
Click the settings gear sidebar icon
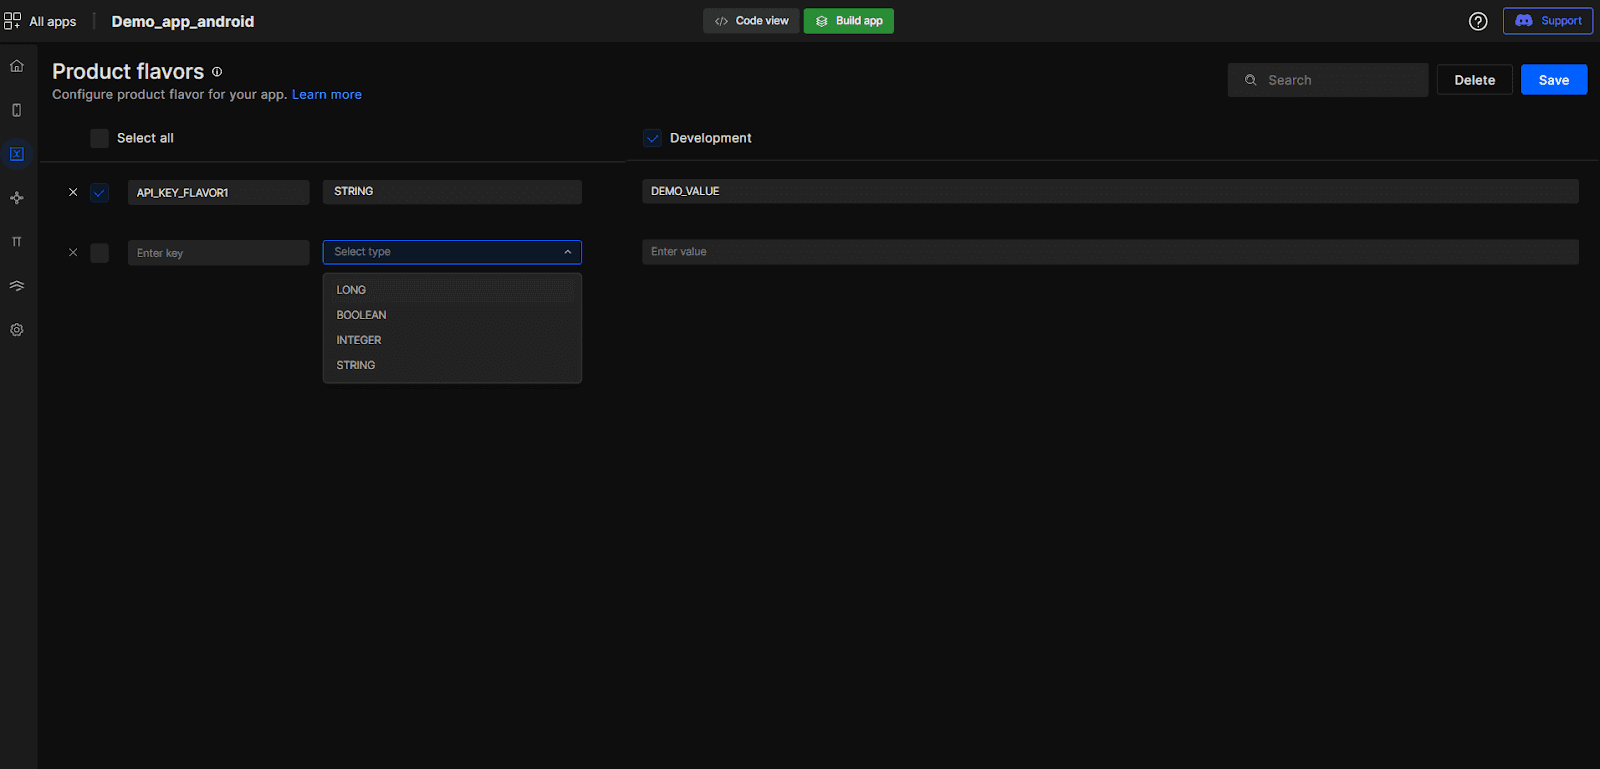pyautogui.click(x=17, y=330)
